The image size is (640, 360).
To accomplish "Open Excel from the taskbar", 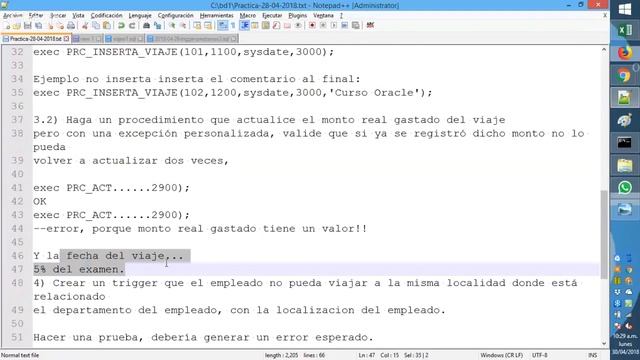I will coord(625,31).
